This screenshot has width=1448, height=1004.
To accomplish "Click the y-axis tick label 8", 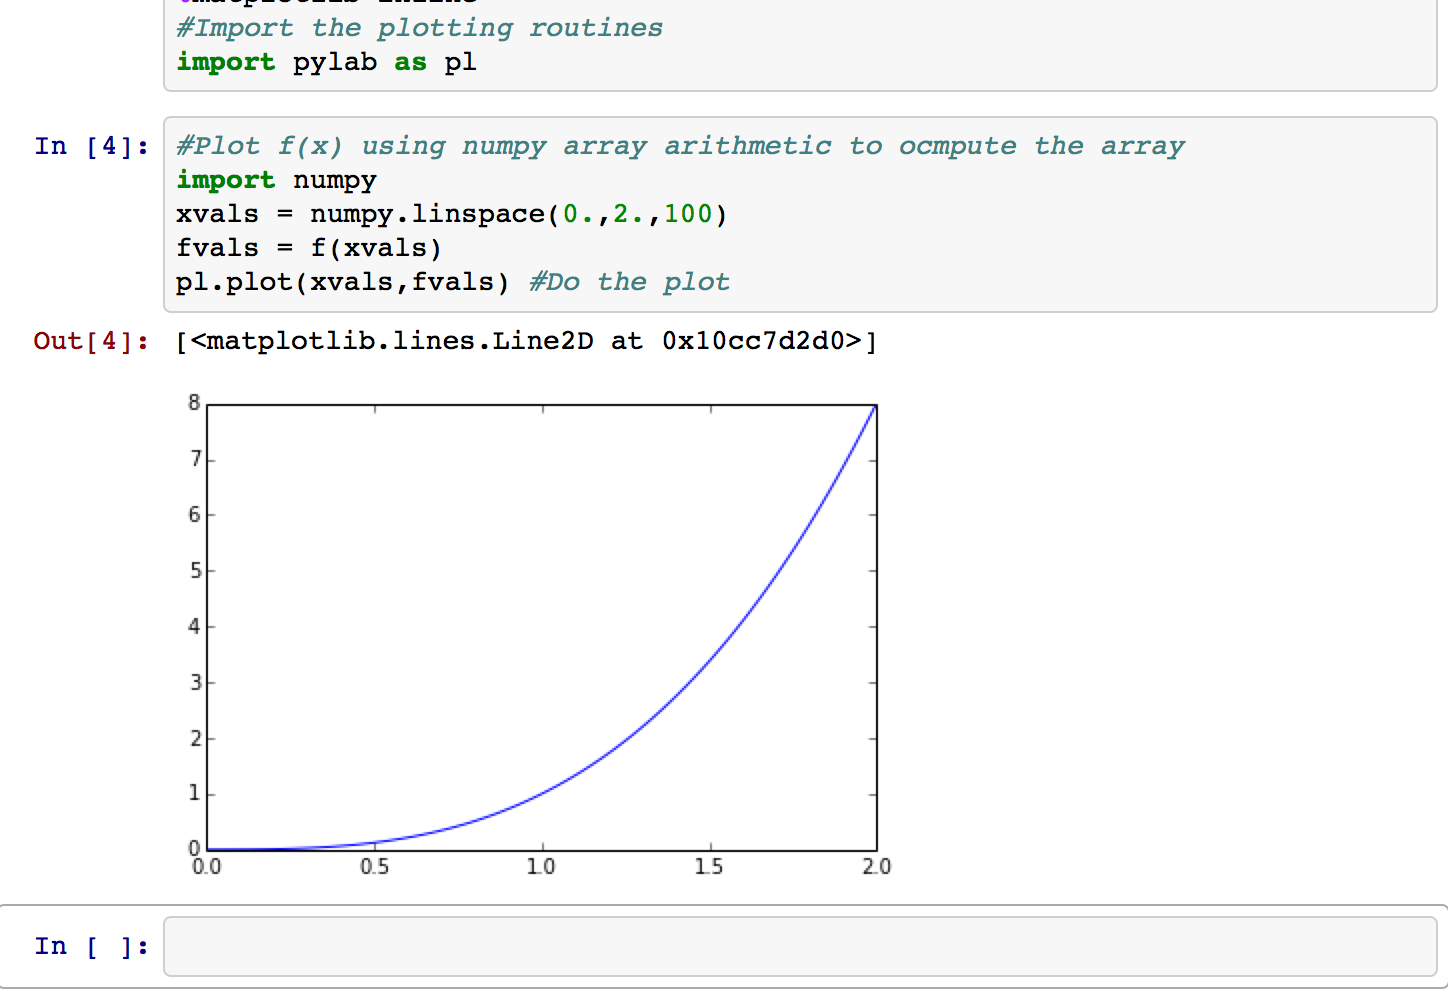I will 194,403.
